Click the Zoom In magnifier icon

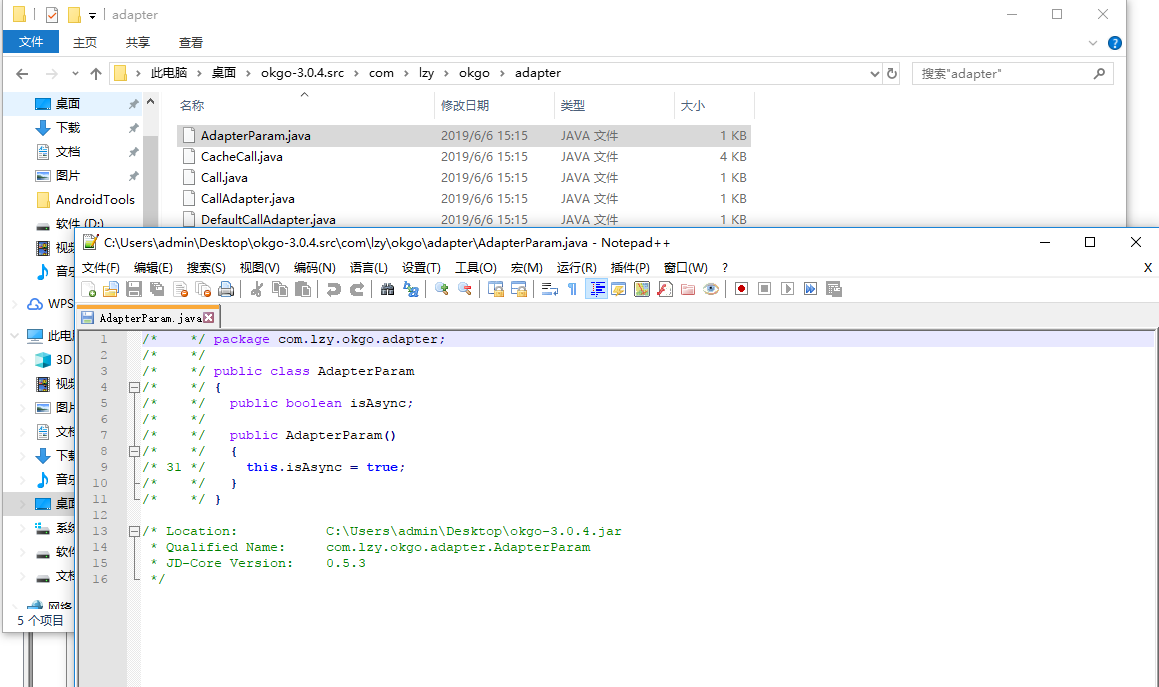(x=441, y=289)
